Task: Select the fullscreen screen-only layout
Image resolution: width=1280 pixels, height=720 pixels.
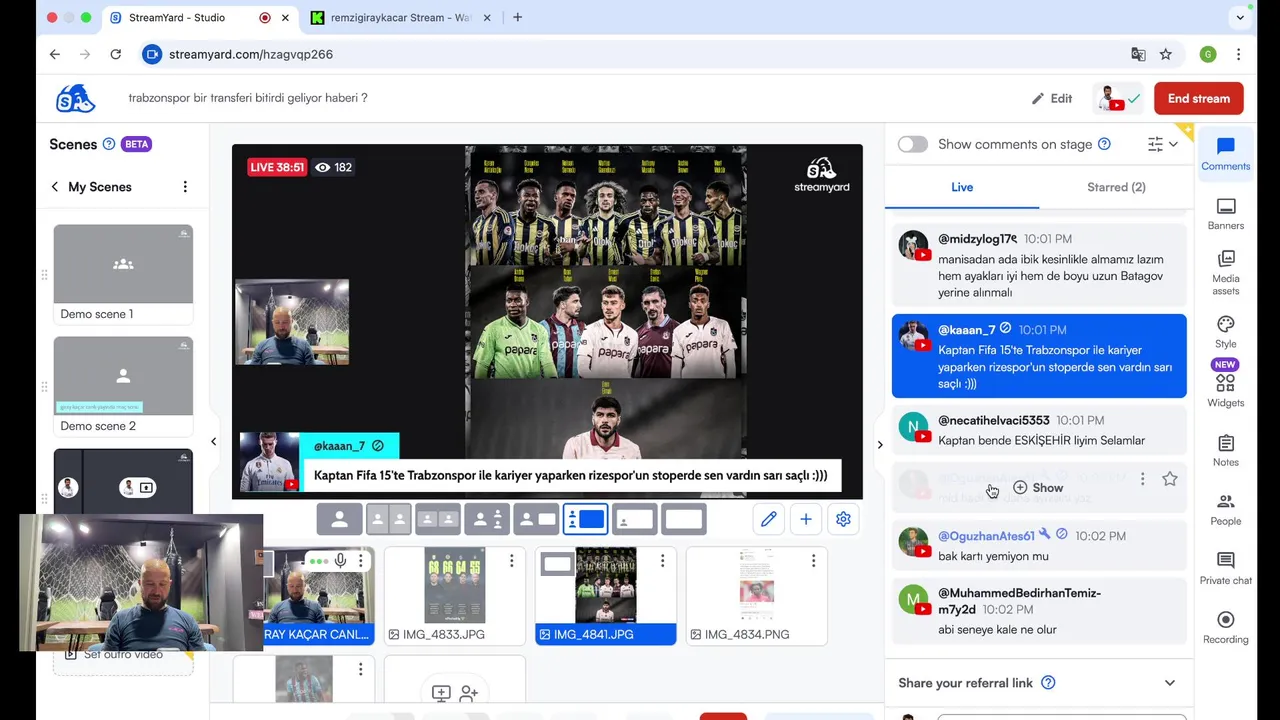Action: [x=683, y=519]
